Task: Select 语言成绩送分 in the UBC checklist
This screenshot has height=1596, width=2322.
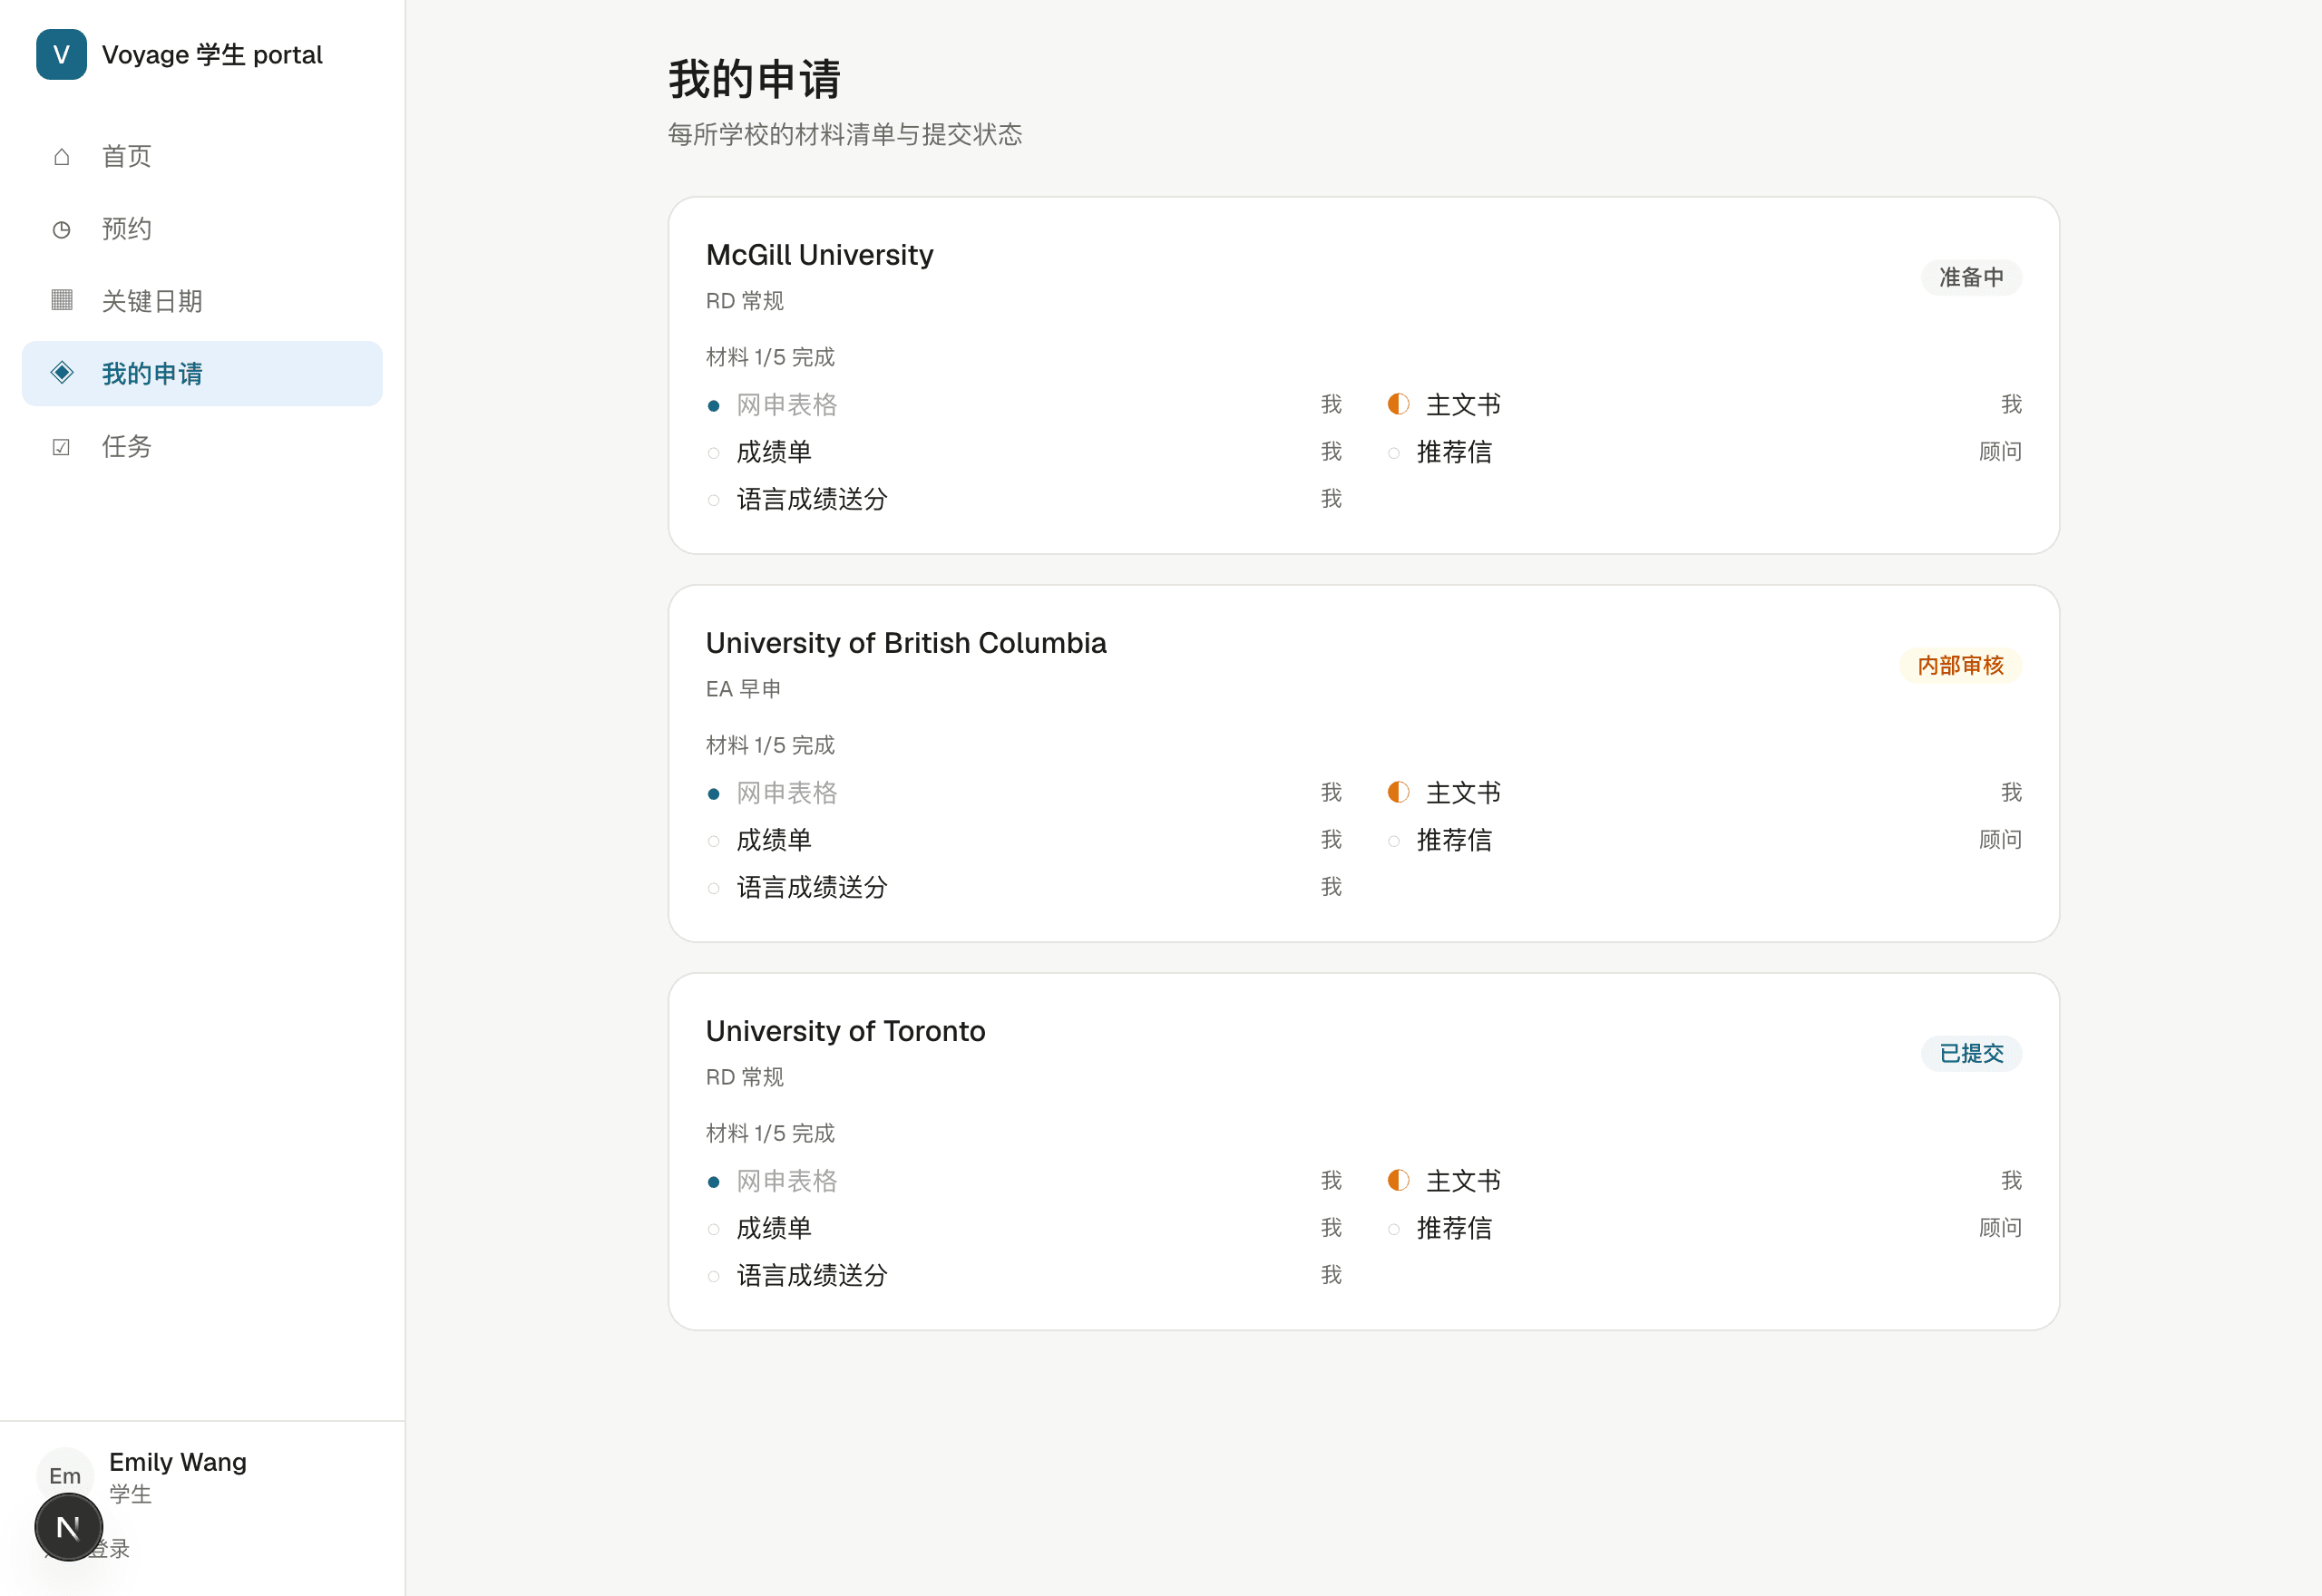Action: point(812,887)
